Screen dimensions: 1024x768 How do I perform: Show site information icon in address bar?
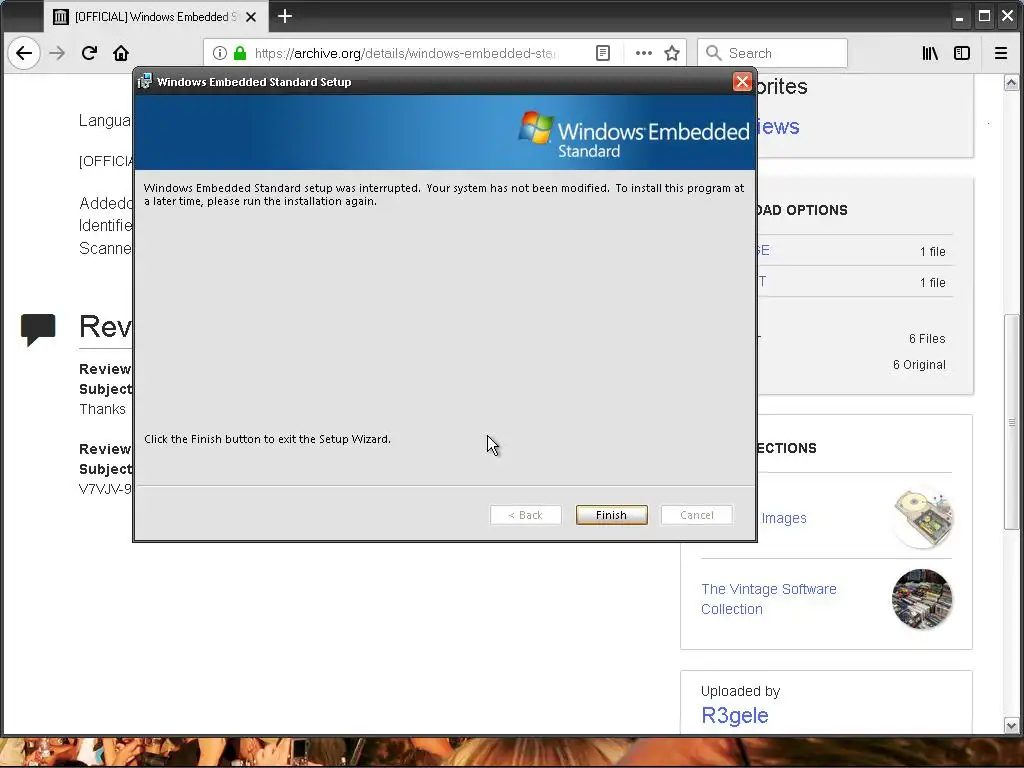click(x=220, y=53)
